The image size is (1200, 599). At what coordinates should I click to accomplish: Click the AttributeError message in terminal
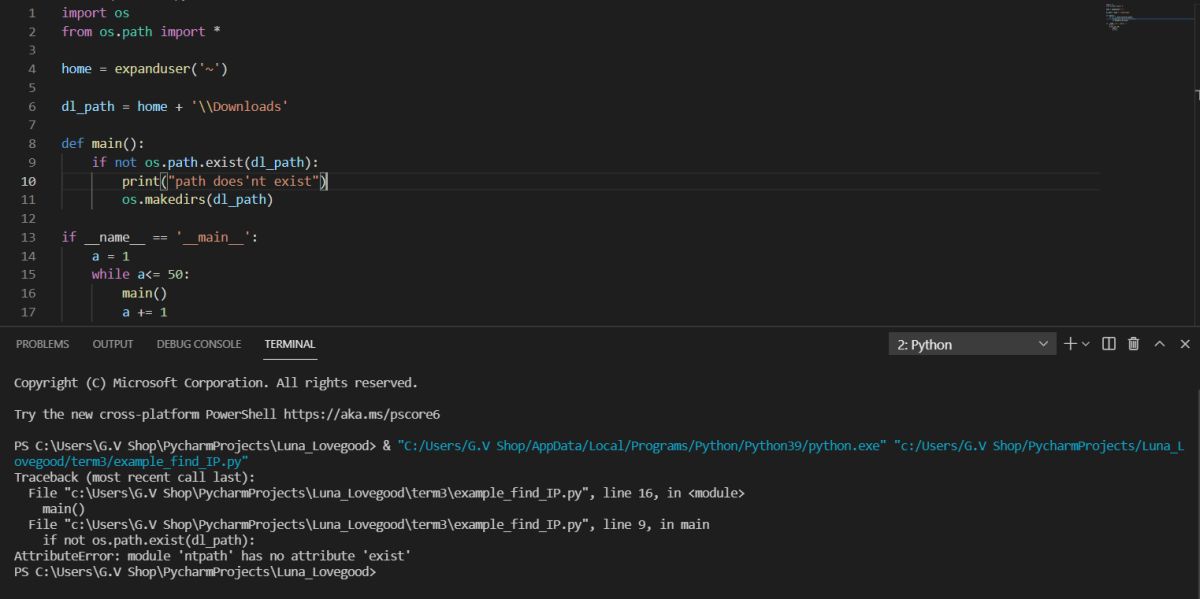tap(213, 554)
